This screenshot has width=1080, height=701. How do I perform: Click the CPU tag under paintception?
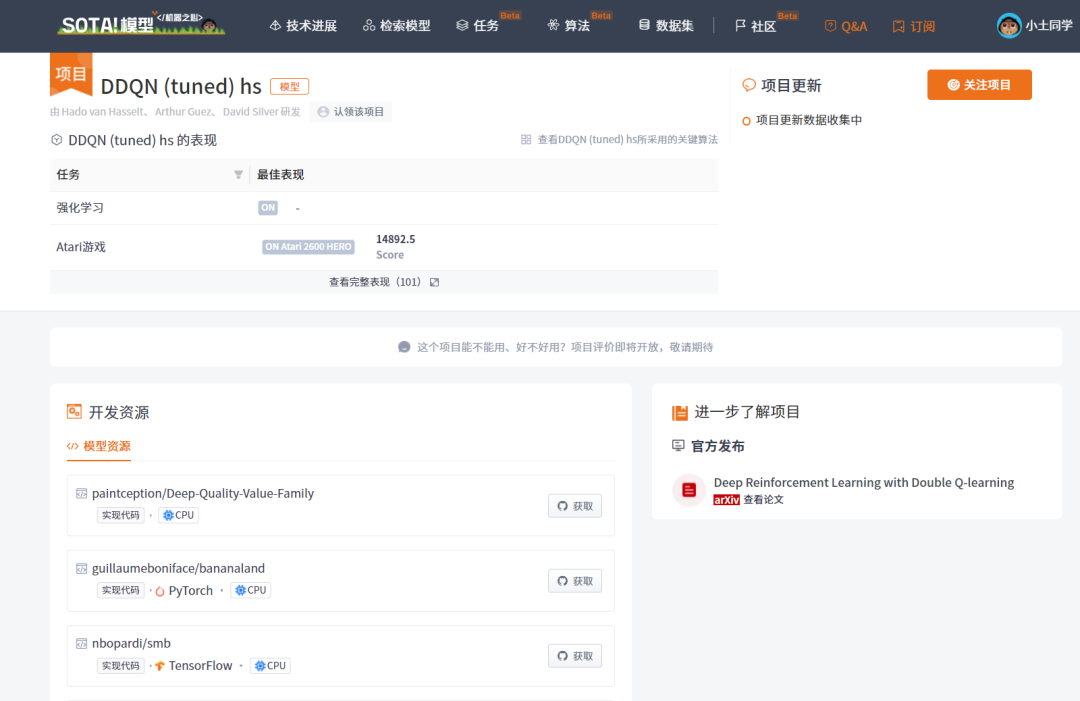point(178,515)
